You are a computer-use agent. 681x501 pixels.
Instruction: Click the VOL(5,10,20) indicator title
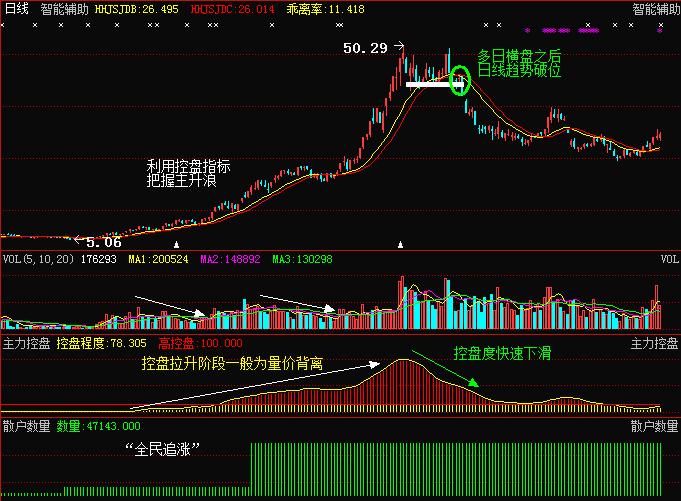coord(38,259)
